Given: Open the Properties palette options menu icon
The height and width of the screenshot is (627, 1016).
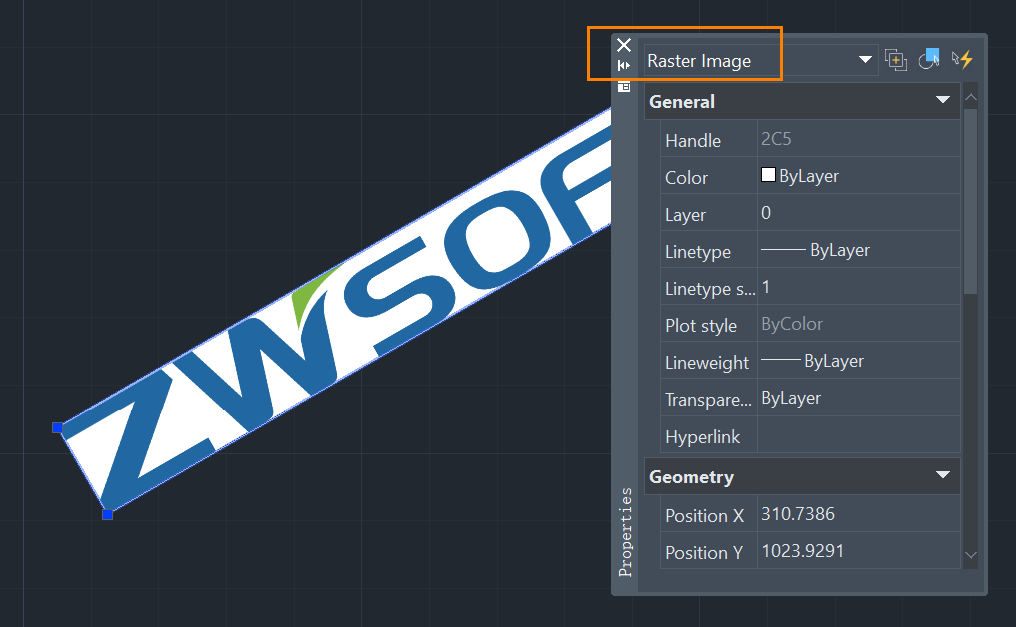Looking at the screenshot, I should coord(624,86).
